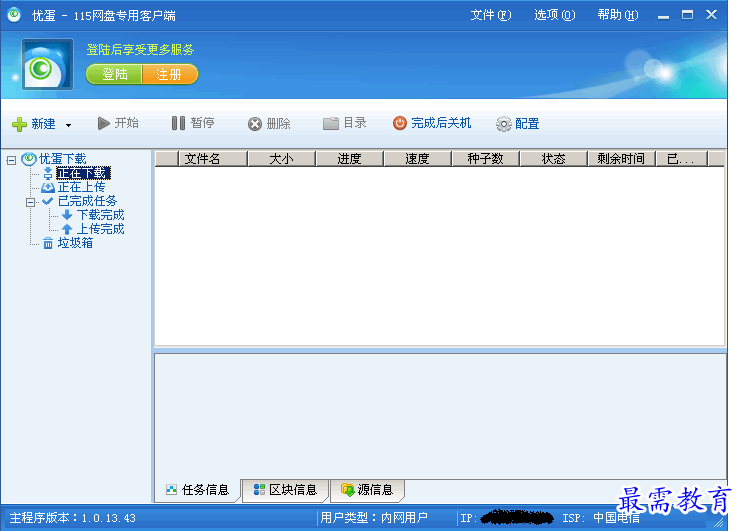
Task: Click the 正在上传 upload icon
Action: 48,187
